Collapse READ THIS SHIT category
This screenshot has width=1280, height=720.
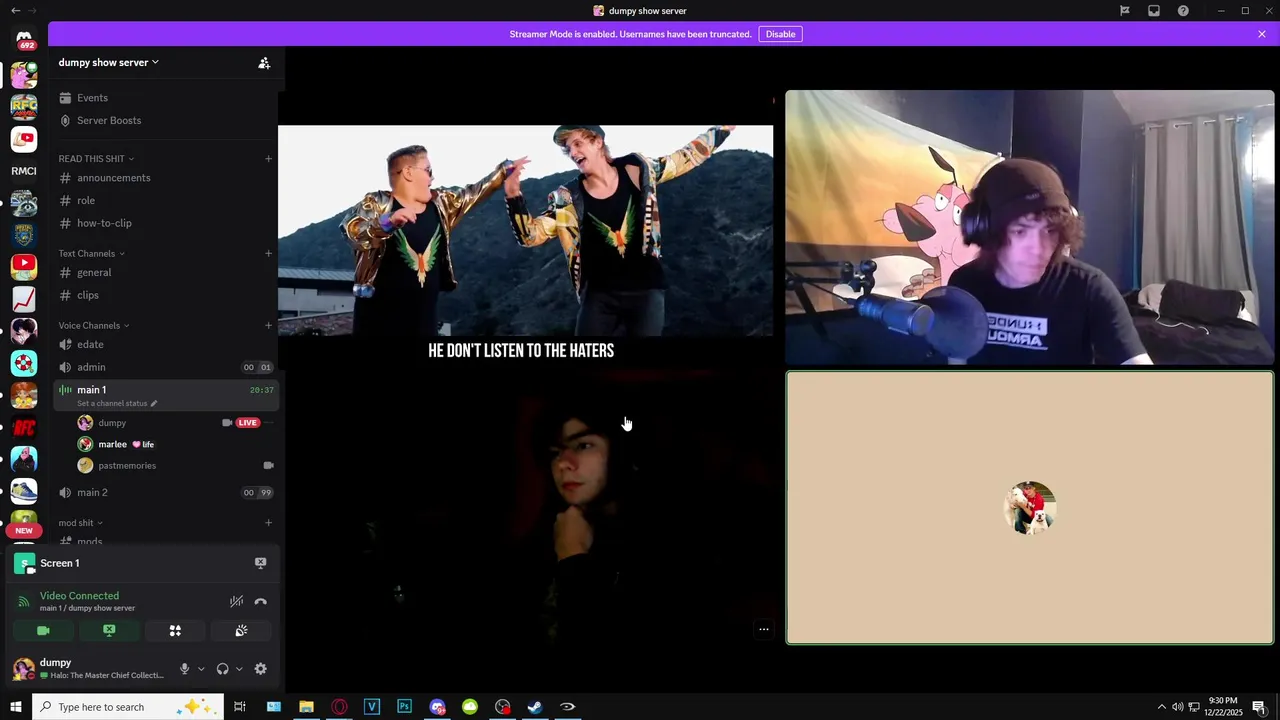(x=96, y=159)
